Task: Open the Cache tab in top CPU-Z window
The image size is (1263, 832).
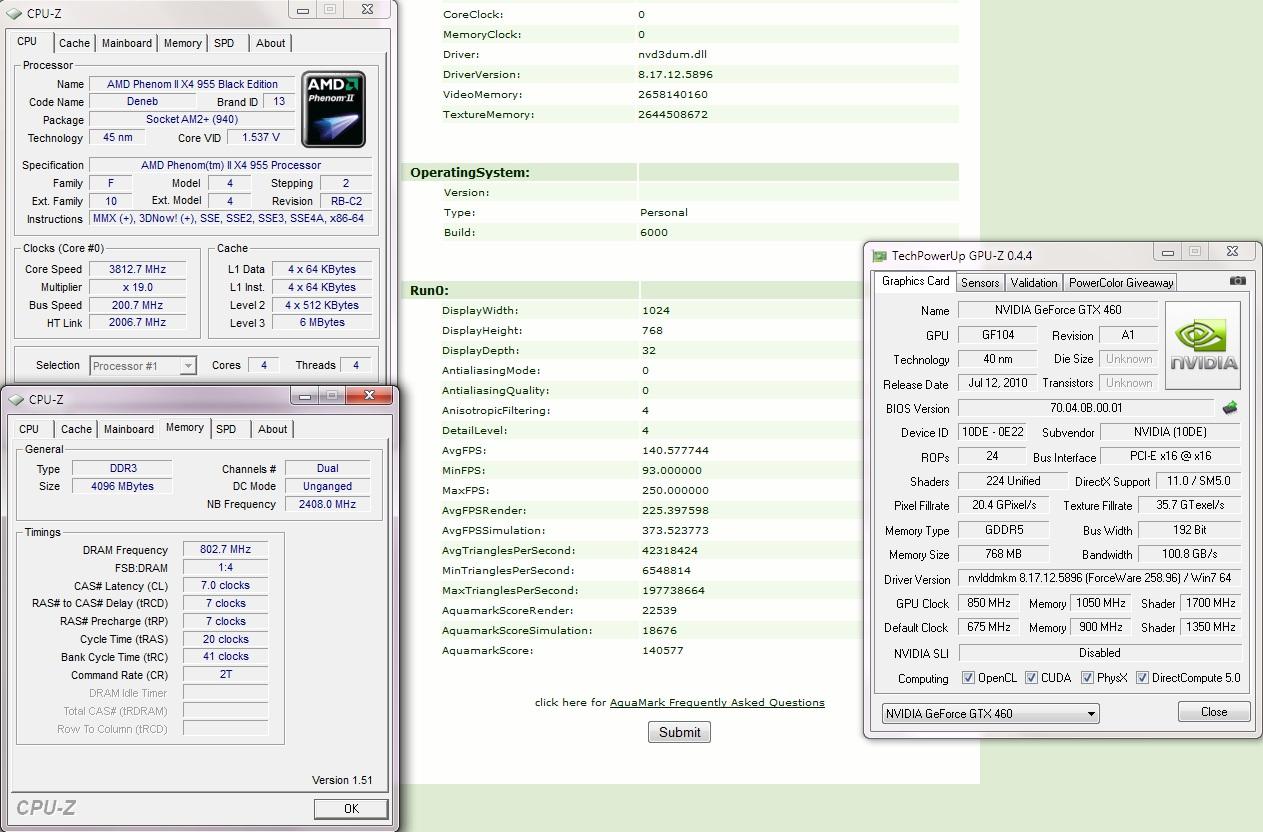Action: point(74,43)
